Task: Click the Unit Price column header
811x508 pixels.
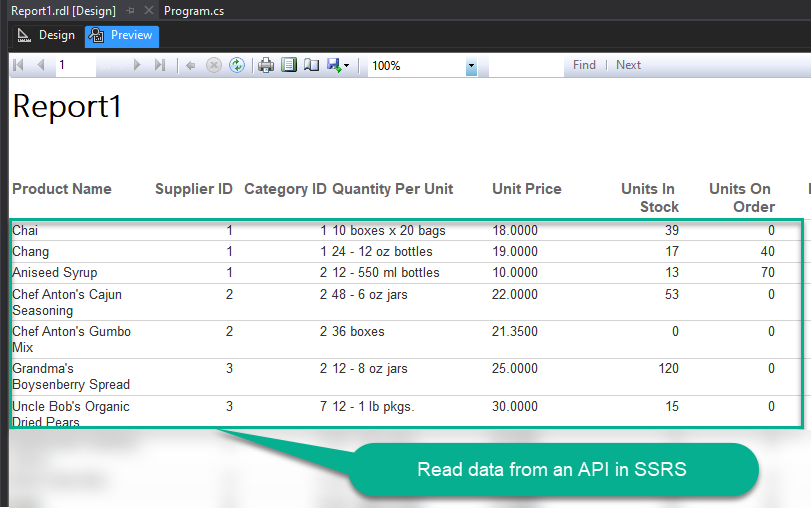Action: click(x=527, y=189)
